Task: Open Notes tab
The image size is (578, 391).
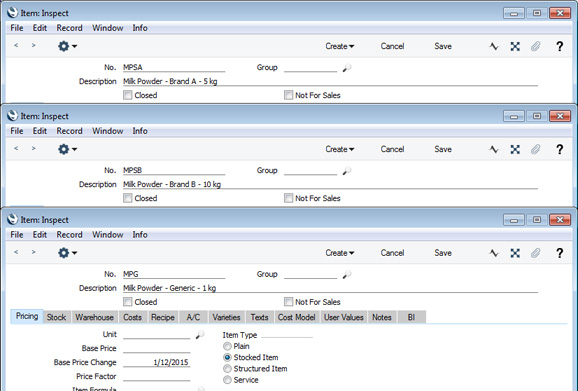Action: tap(382, 317)
